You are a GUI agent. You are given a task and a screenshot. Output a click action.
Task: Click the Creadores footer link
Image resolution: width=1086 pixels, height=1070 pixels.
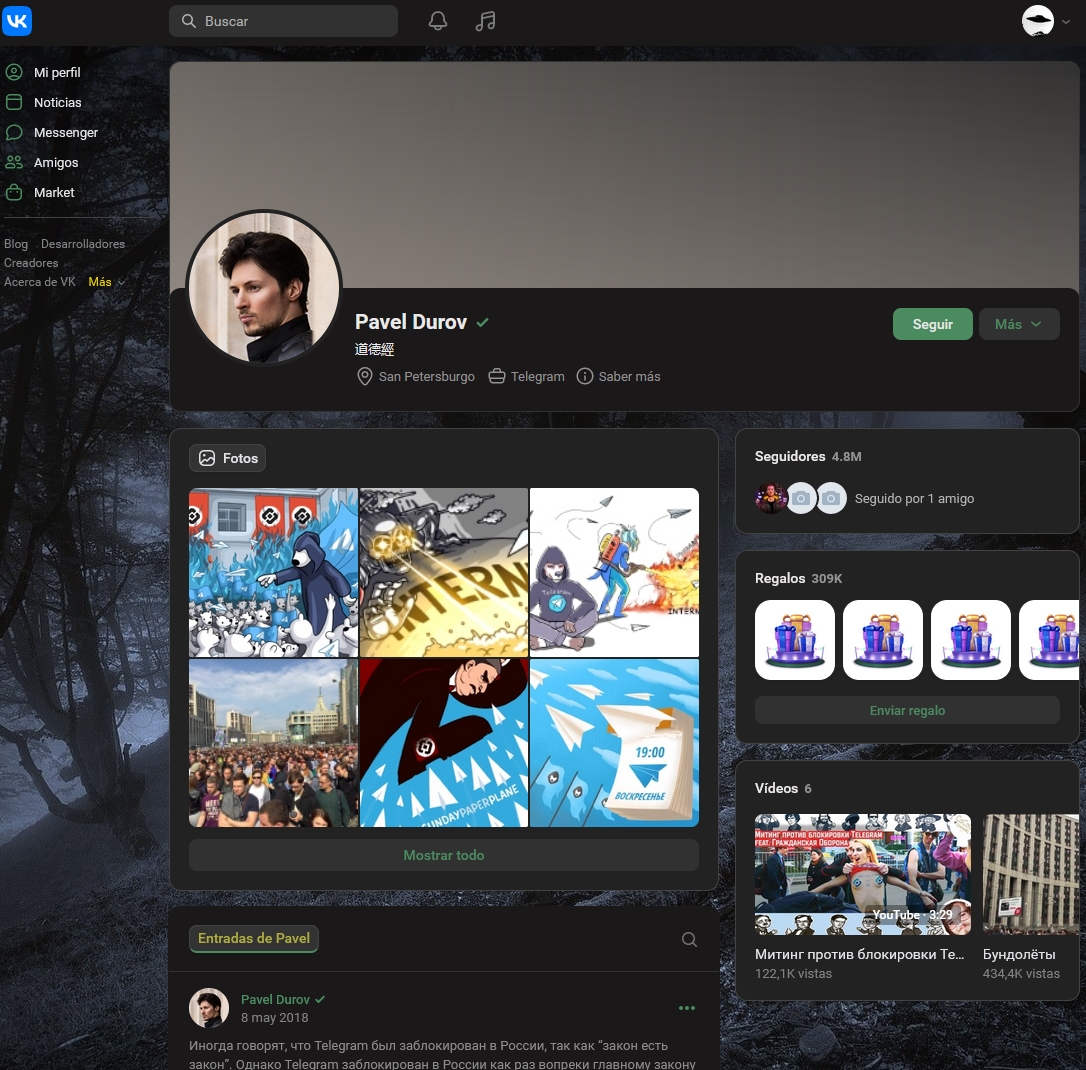[x=31, y=263]
